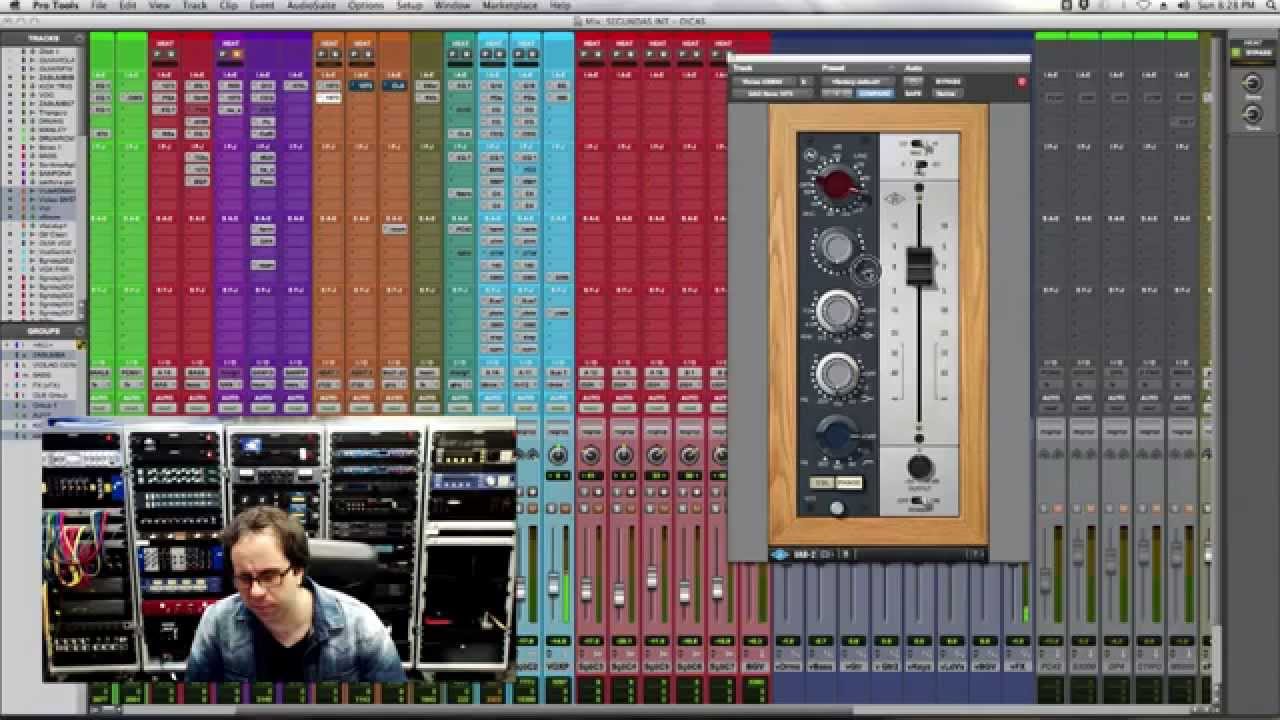Click the GROUPS list header
The width and height of the screenshot is (1280, 720).
[x=44, y=331]
